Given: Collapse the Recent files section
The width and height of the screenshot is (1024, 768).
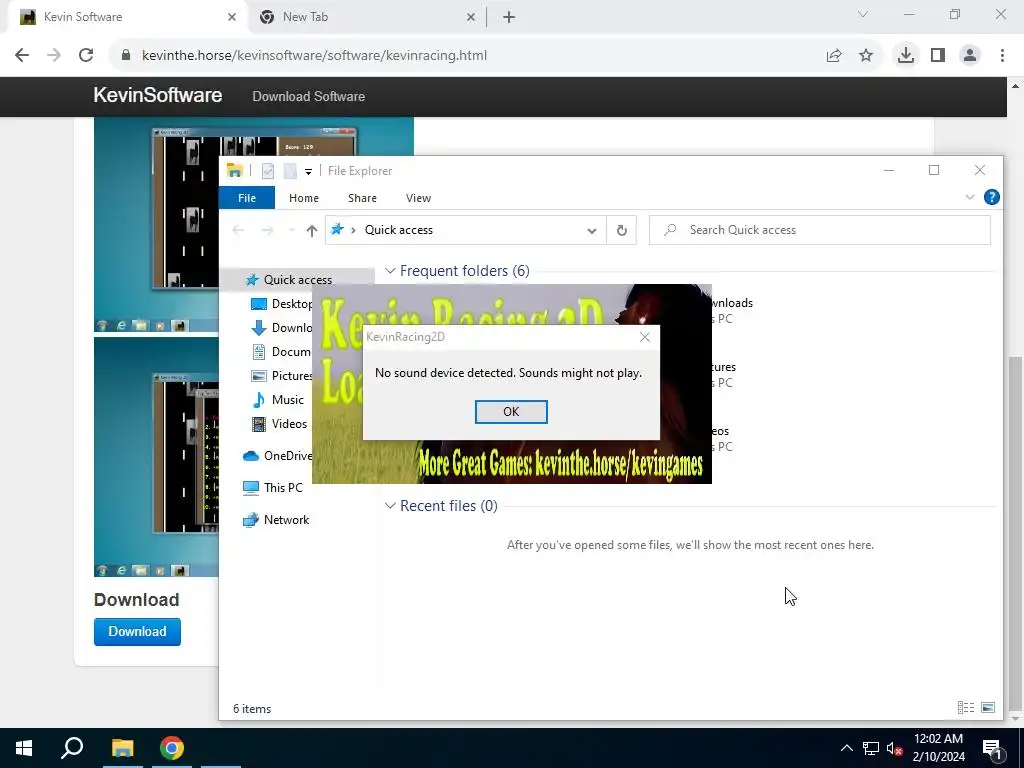Looking at the screenshot, I should click(390, 506).
